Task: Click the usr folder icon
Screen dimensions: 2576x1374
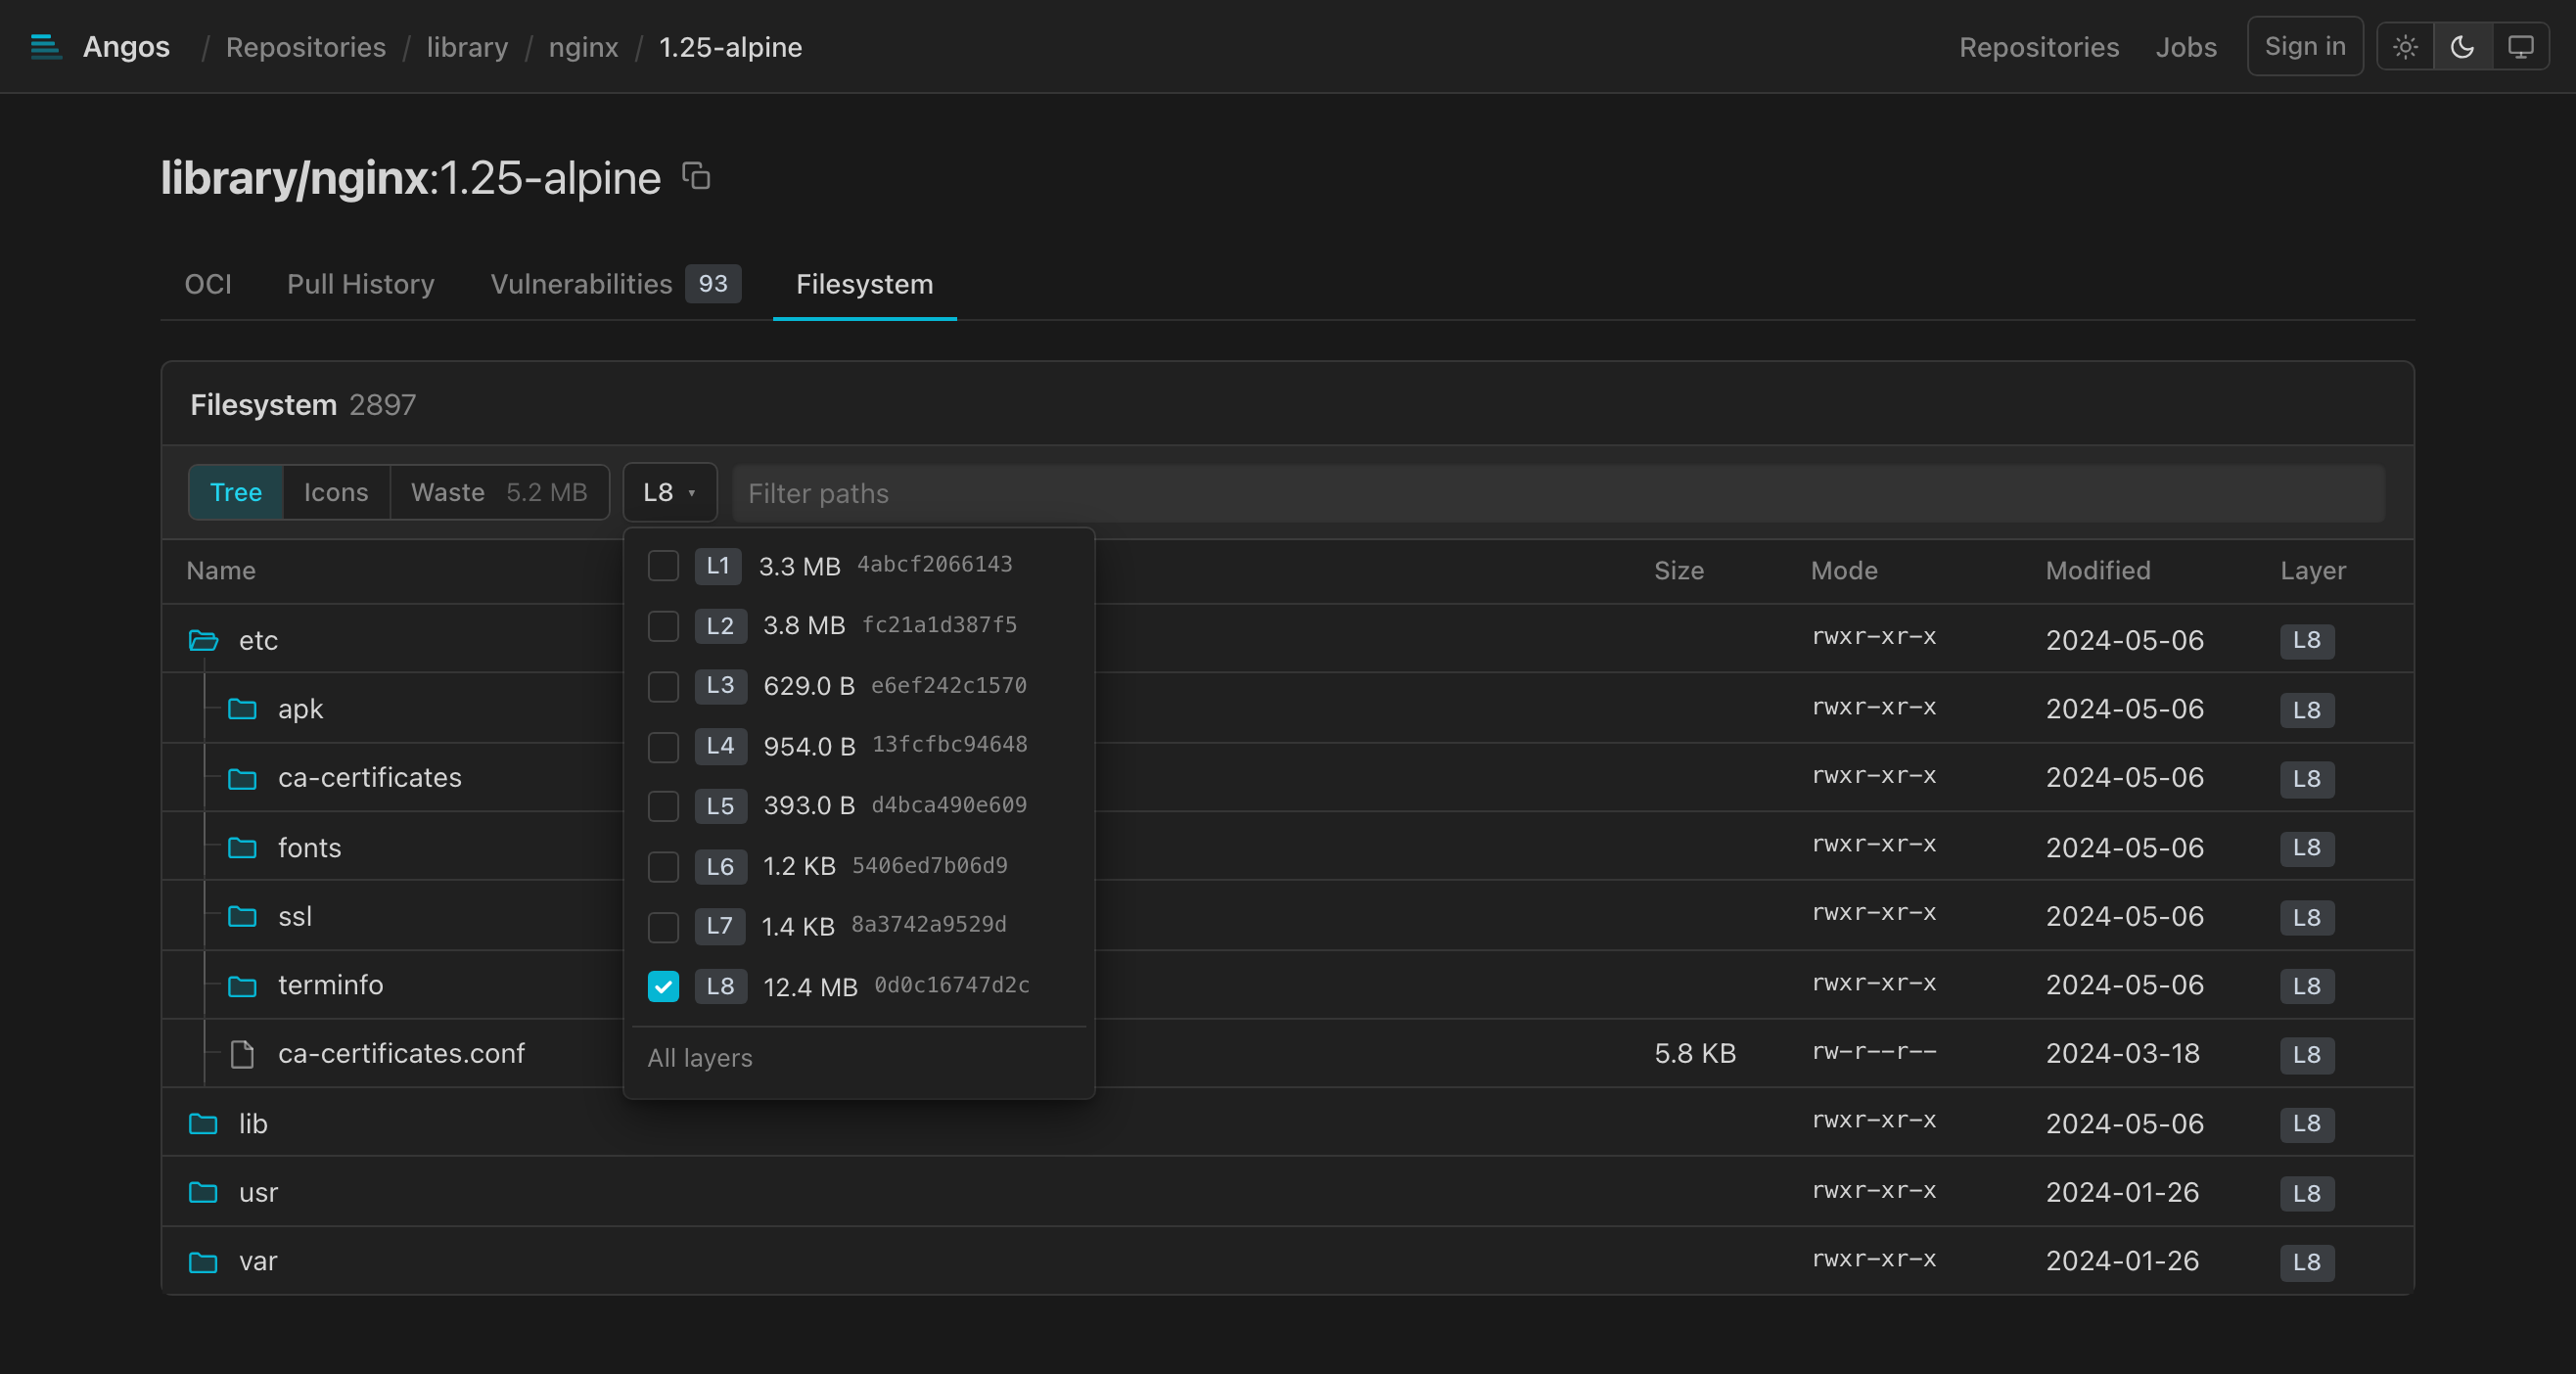Action: pos(203,1192)
